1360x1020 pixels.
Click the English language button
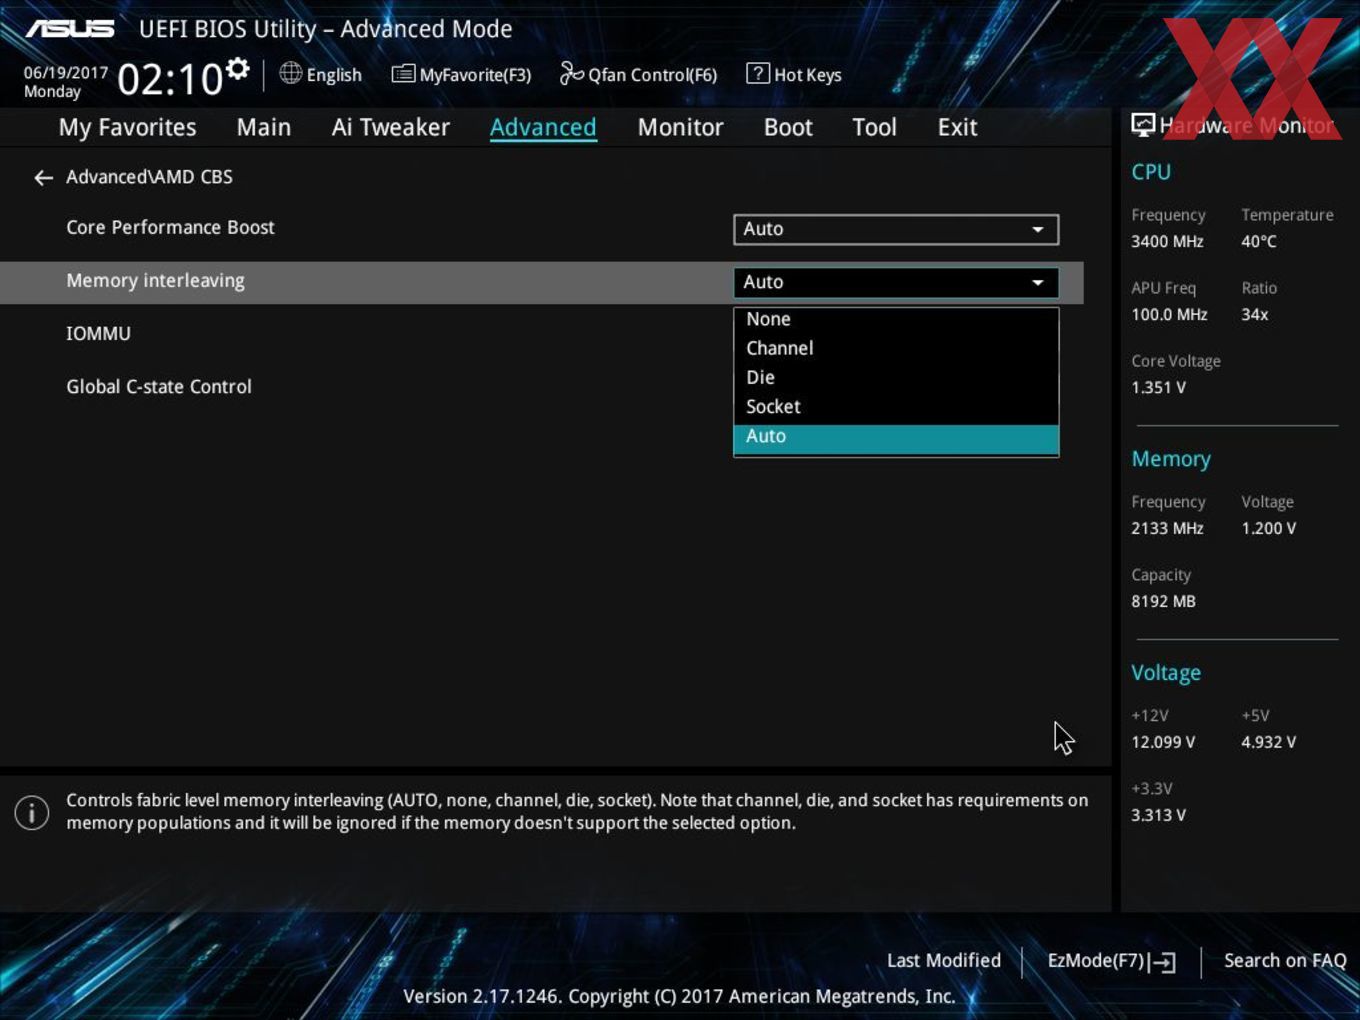click(x=321, y=74)
